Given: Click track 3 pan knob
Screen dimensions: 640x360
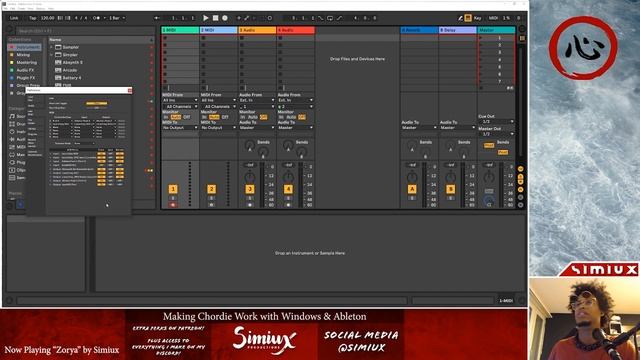Looking at the screenshot, I should 249,178.
